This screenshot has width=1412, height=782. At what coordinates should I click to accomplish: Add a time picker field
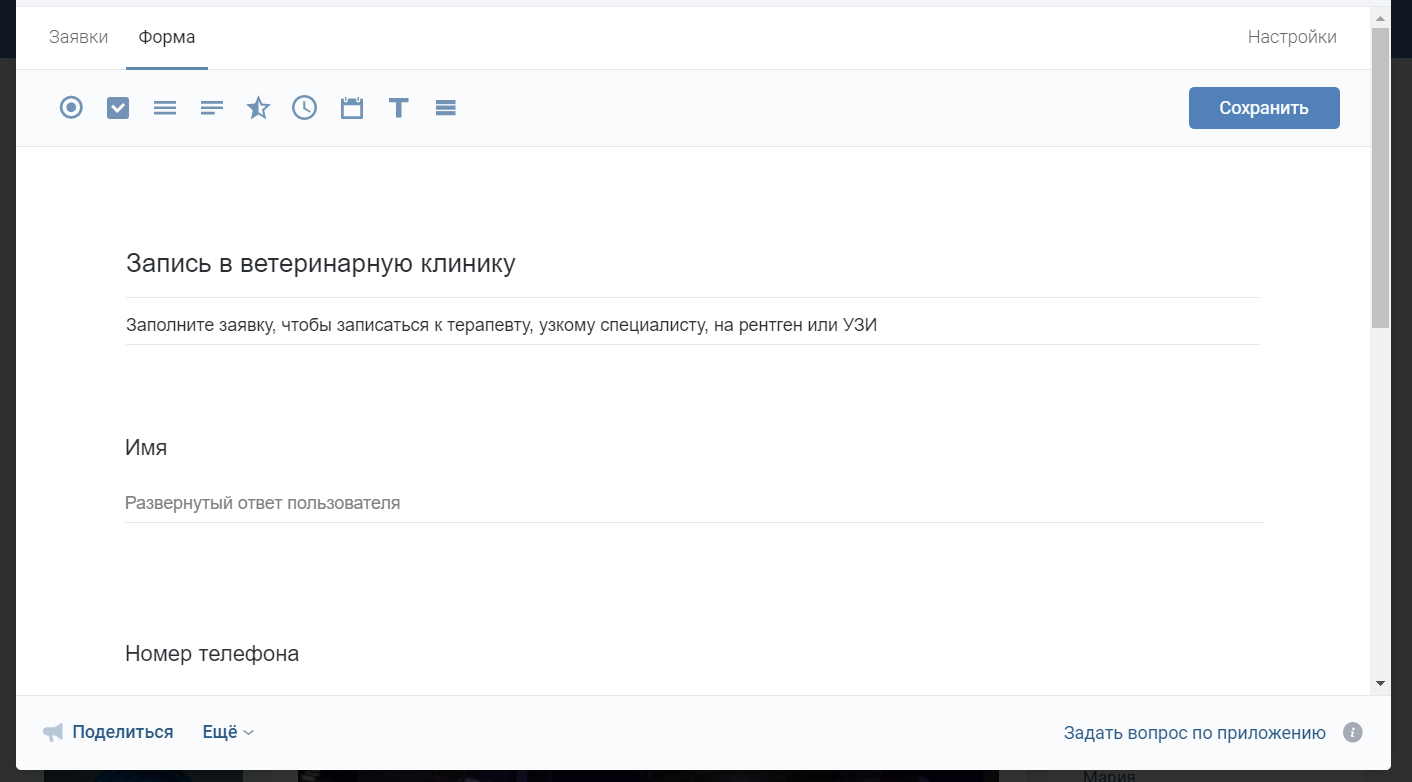pos(304,107)
